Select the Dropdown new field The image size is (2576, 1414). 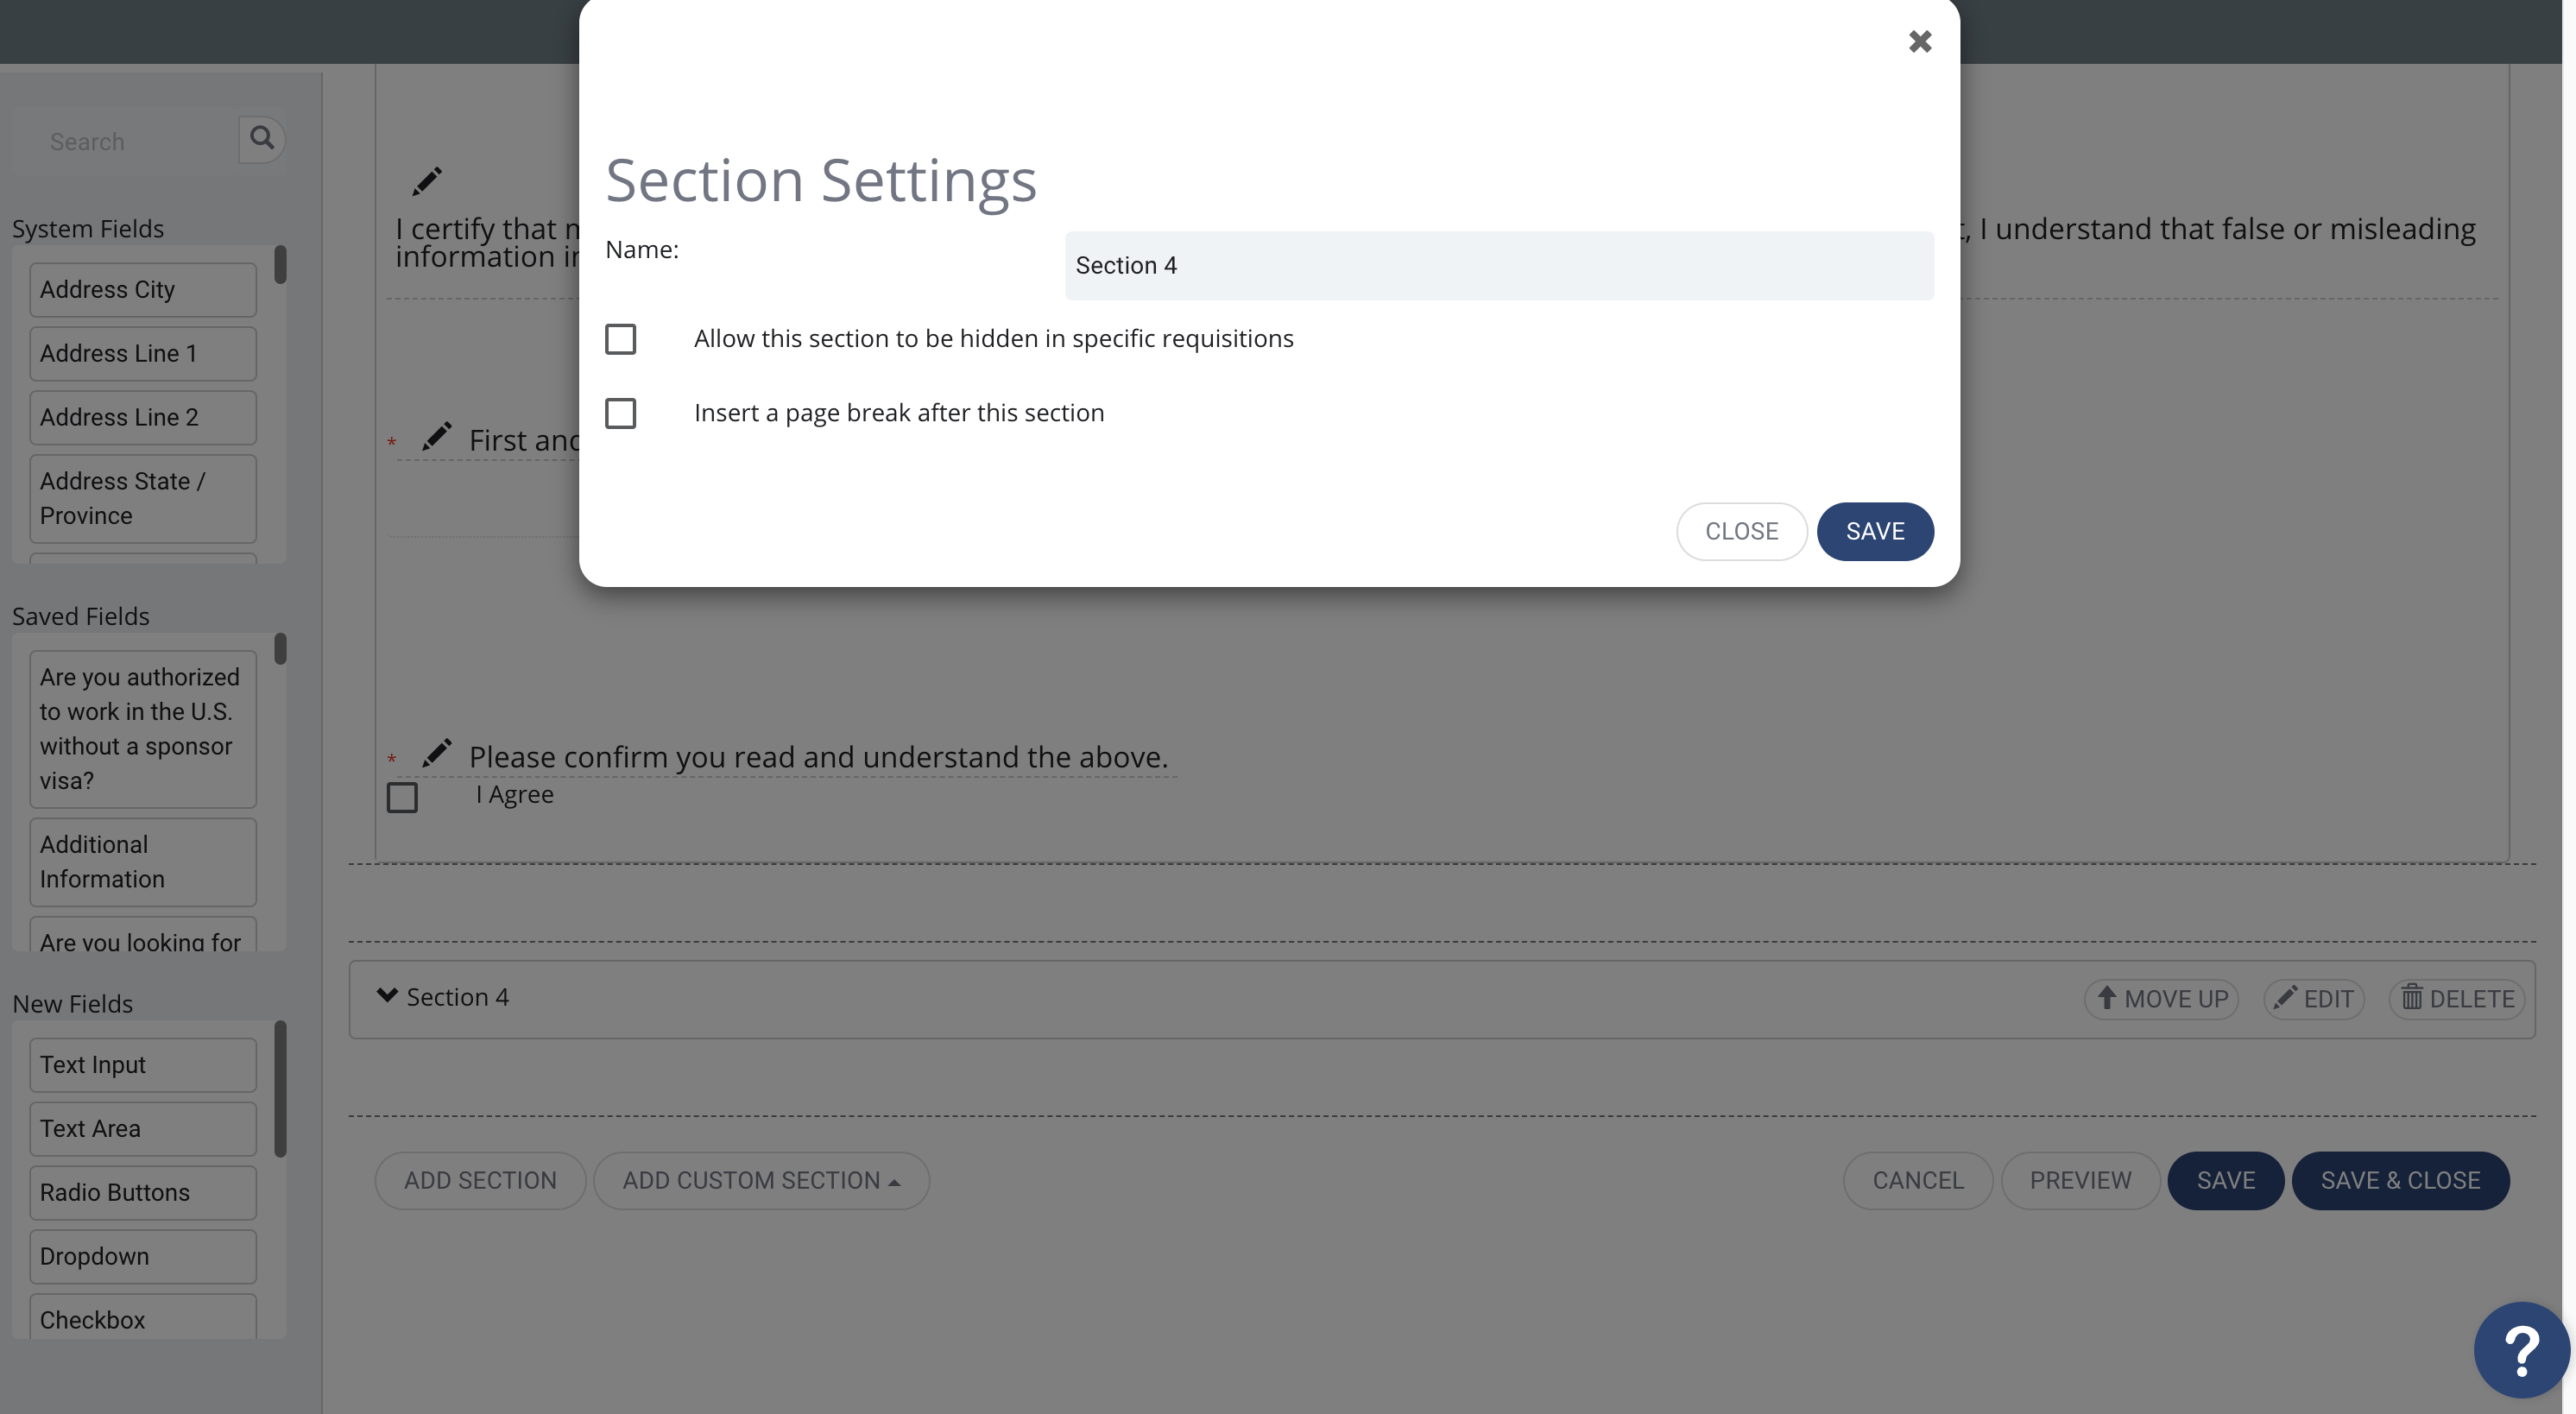pyautogui.click(x=143, y=1257)
